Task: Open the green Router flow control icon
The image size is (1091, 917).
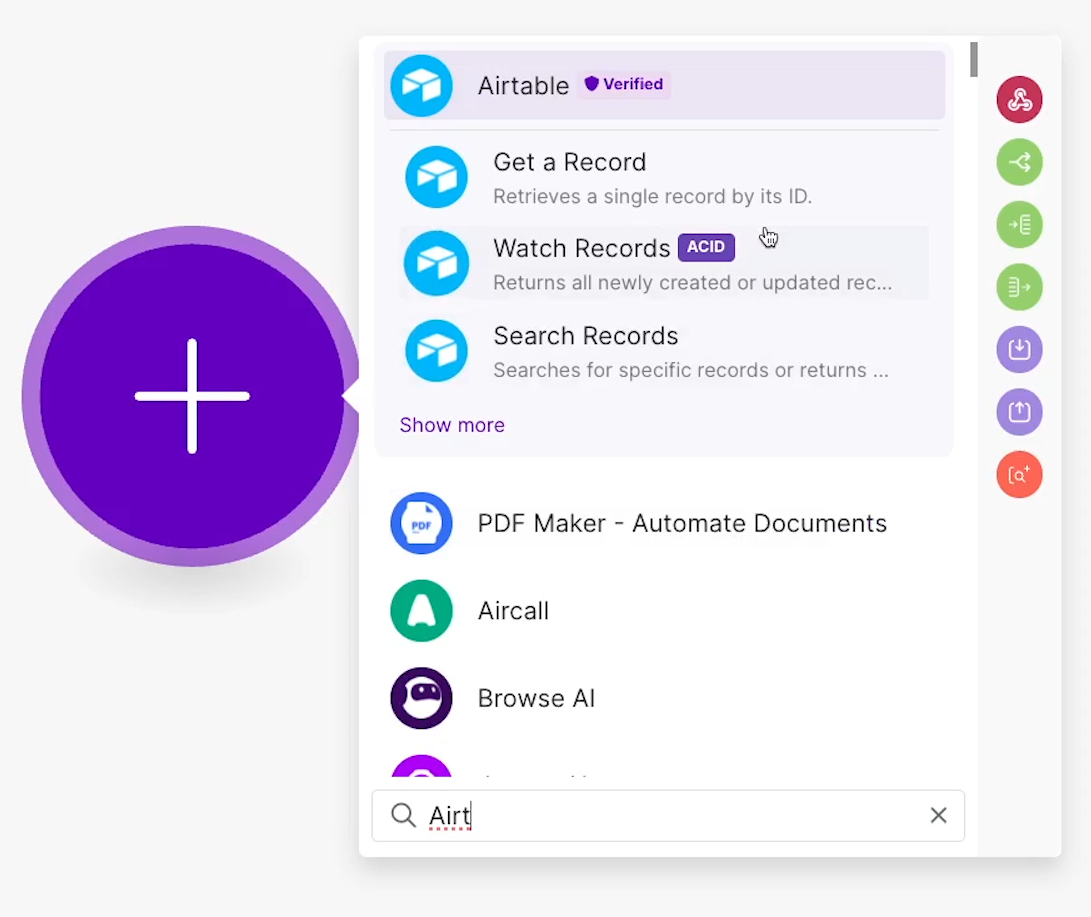Action: (1019, 162)
